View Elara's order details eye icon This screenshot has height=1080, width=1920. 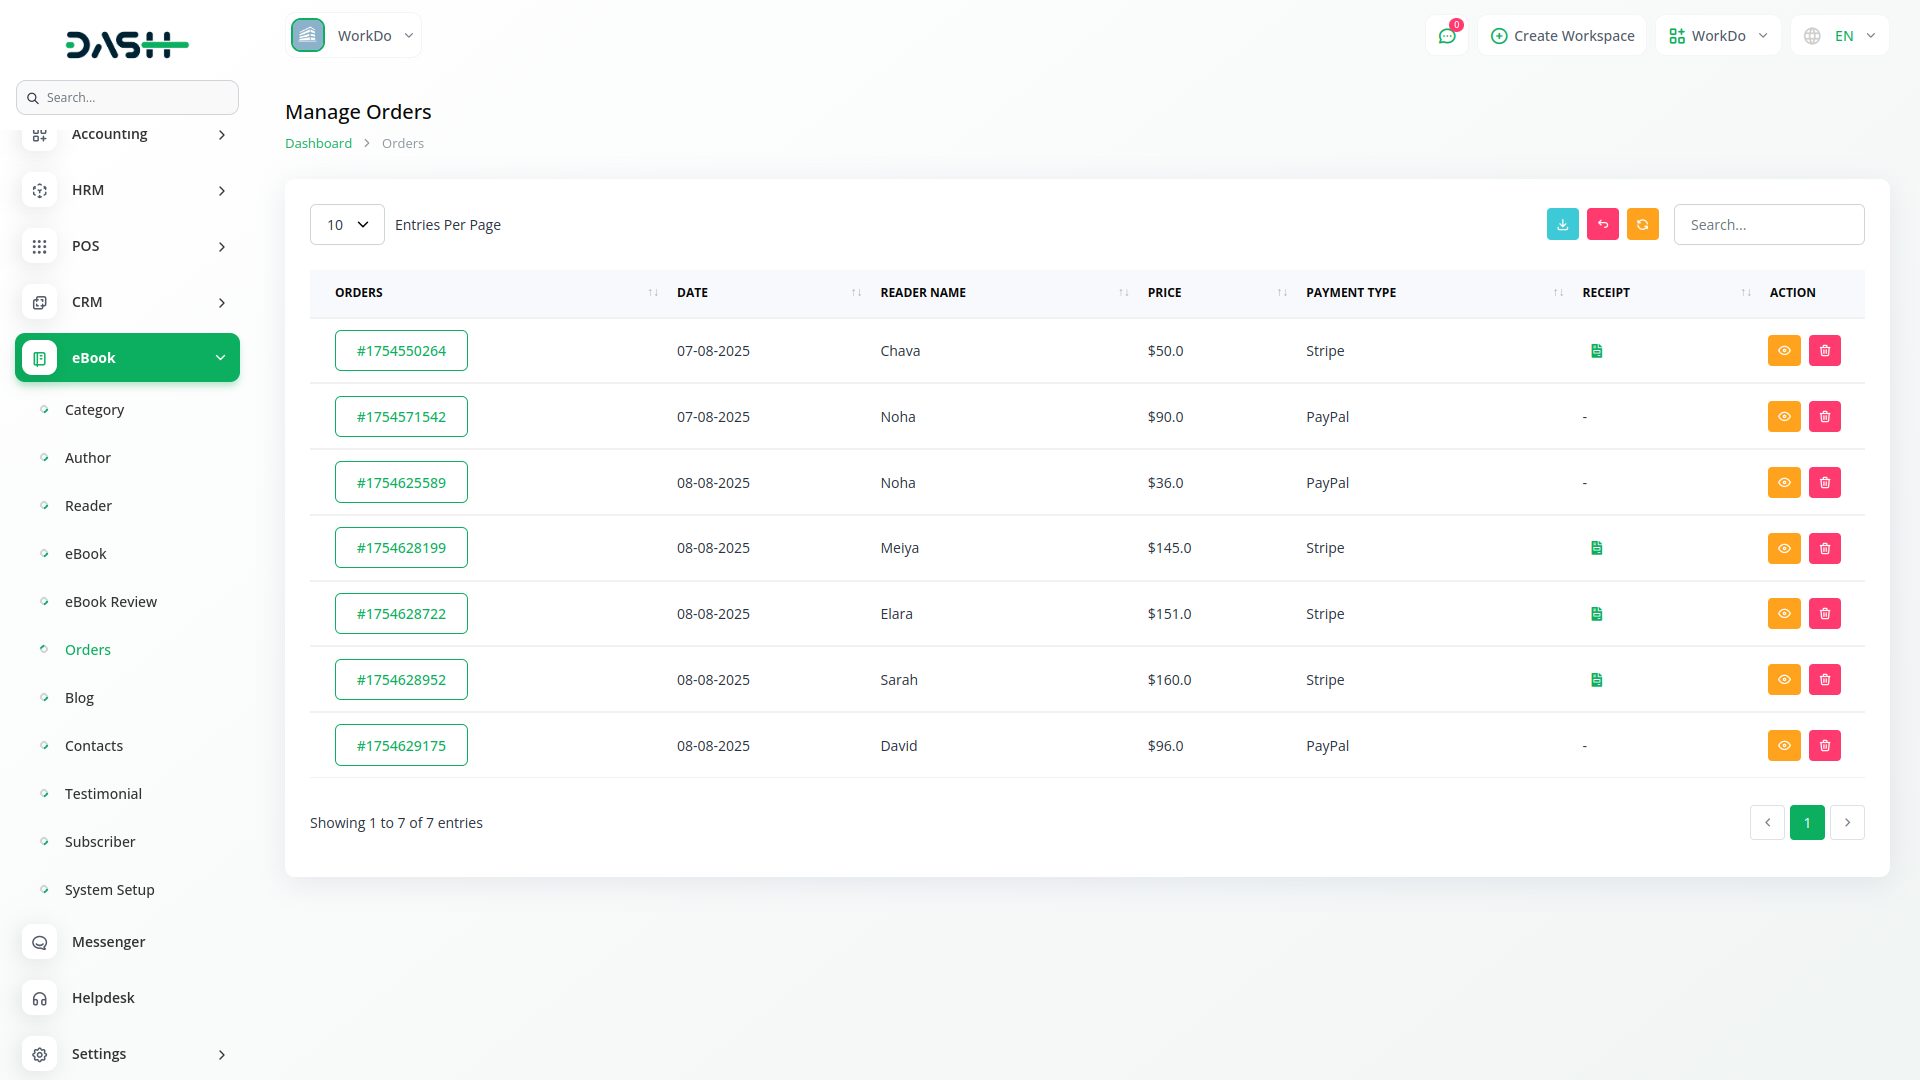point(1783,614)
